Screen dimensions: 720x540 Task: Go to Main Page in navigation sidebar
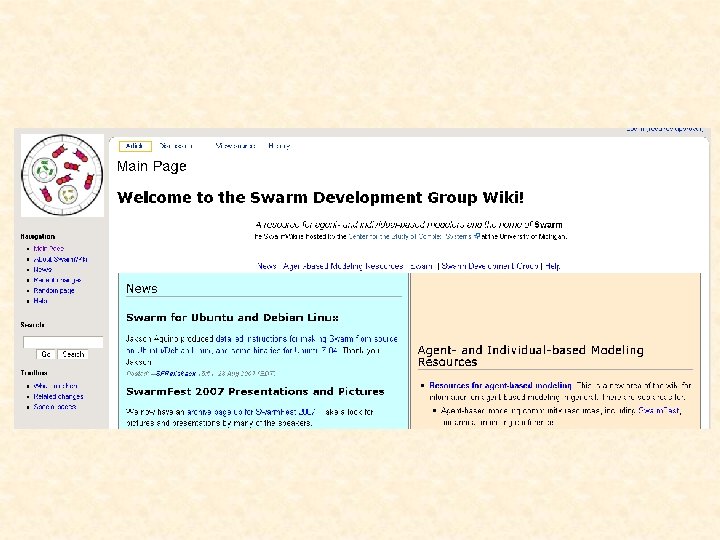[x=48, y=248]
